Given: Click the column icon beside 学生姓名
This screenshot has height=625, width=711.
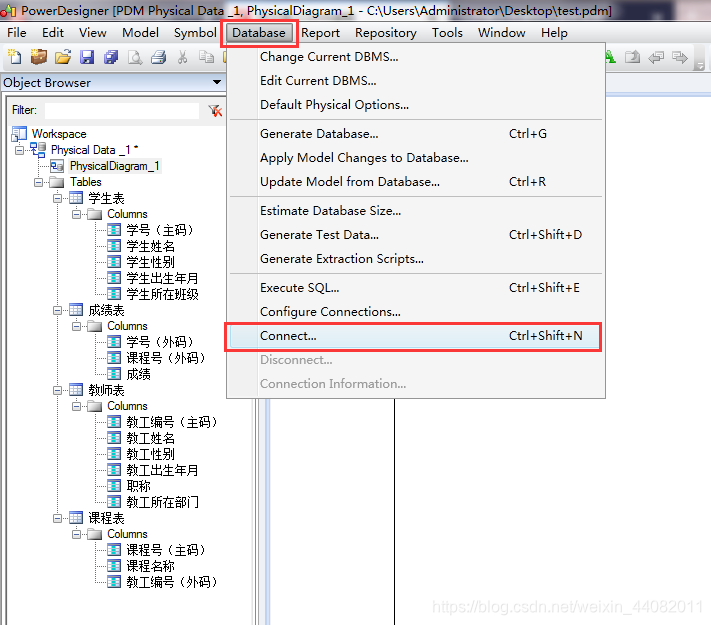Looking at the screenshot, I should pos(114,246).
